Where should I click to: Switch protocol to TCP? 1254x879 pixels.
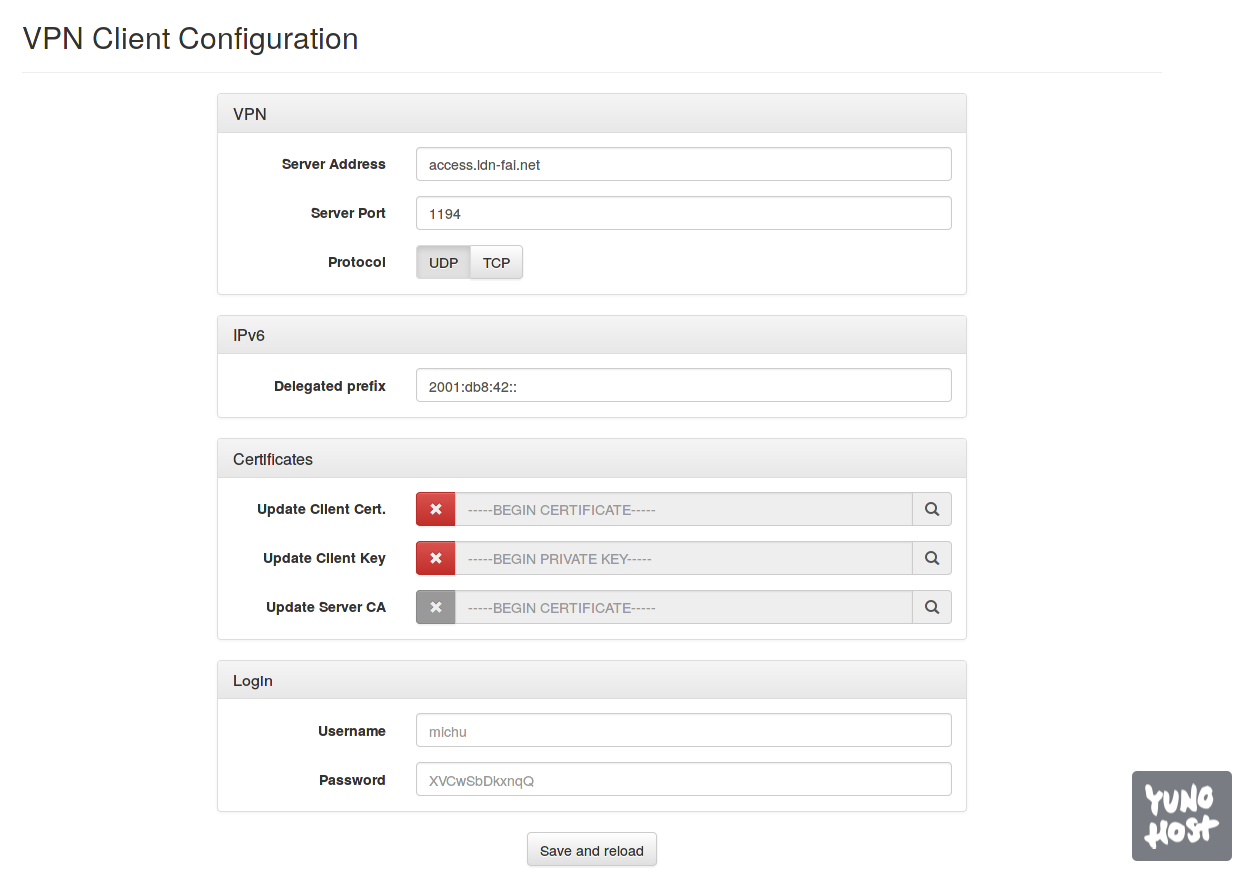coord(496,263)
